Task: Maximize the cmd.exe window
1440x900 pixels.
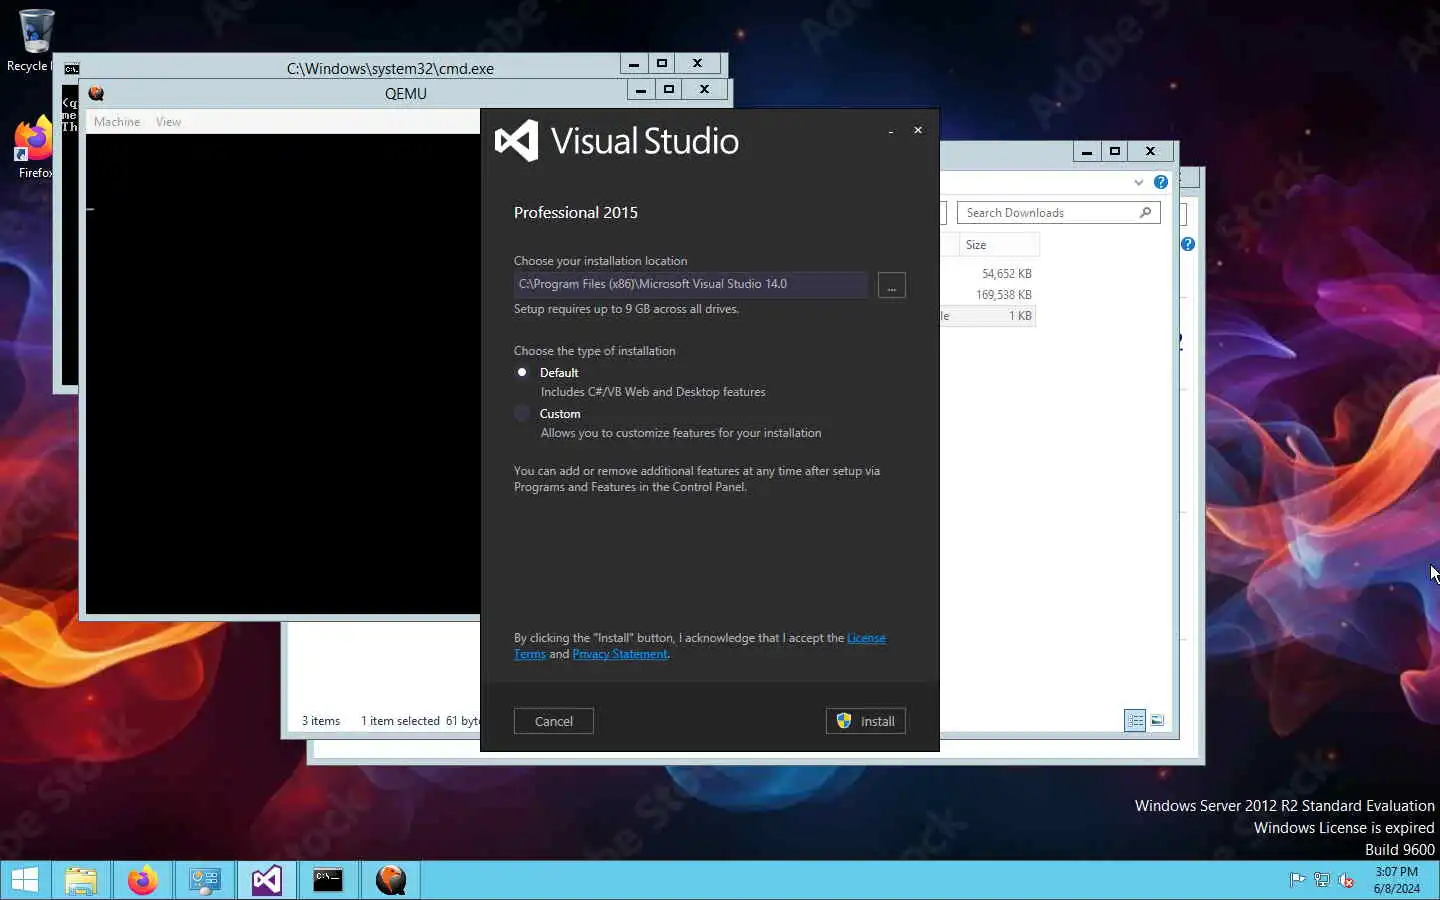Action: tap(662, 64)
